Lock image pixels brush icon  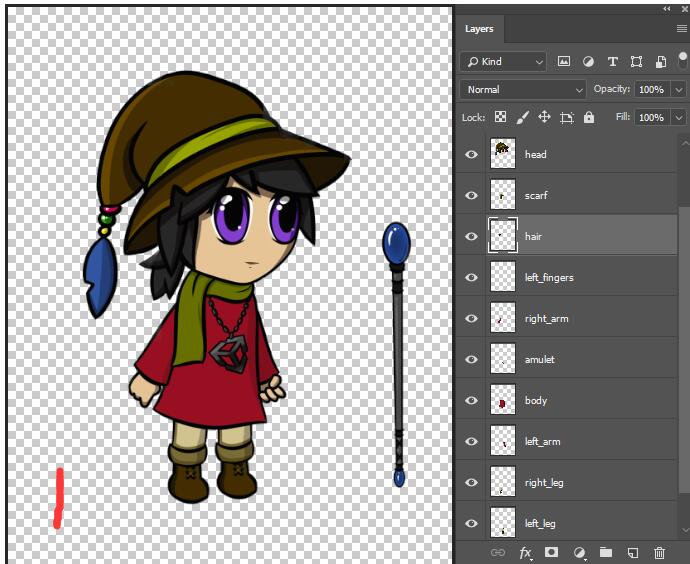522,117
